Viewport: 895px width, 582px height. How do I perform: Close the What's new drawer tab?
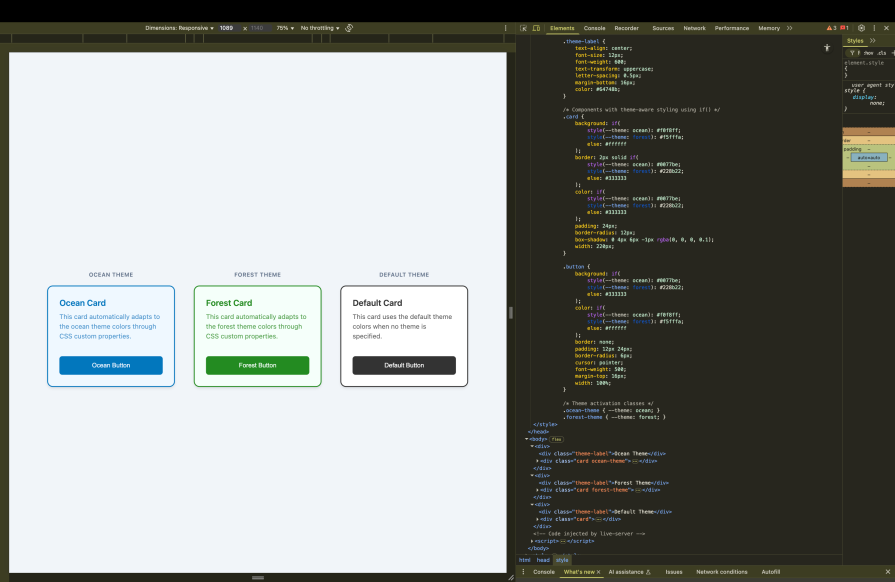tap(598, 571)
